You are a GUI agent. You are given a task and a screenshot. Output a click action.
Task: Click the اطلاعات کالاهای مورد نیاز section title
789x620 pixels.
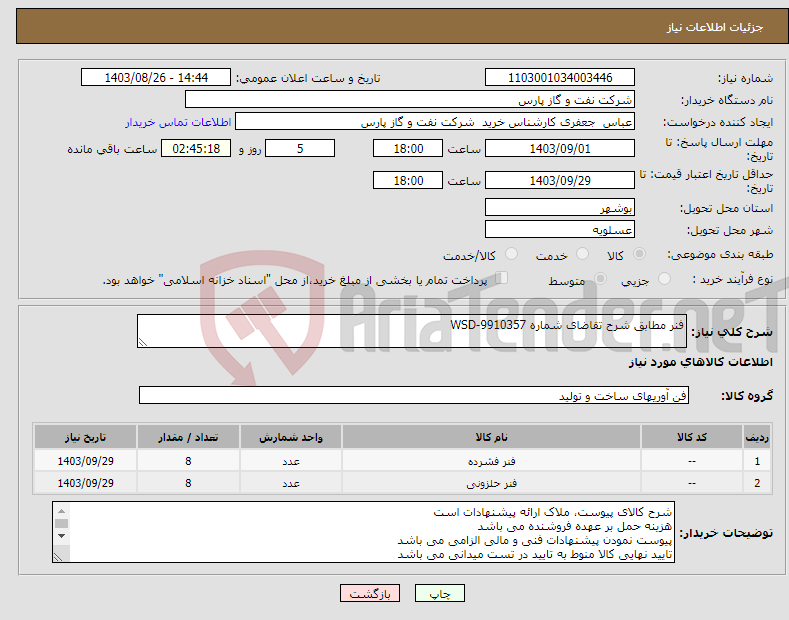pyautogui.click(x=700, y=362)
